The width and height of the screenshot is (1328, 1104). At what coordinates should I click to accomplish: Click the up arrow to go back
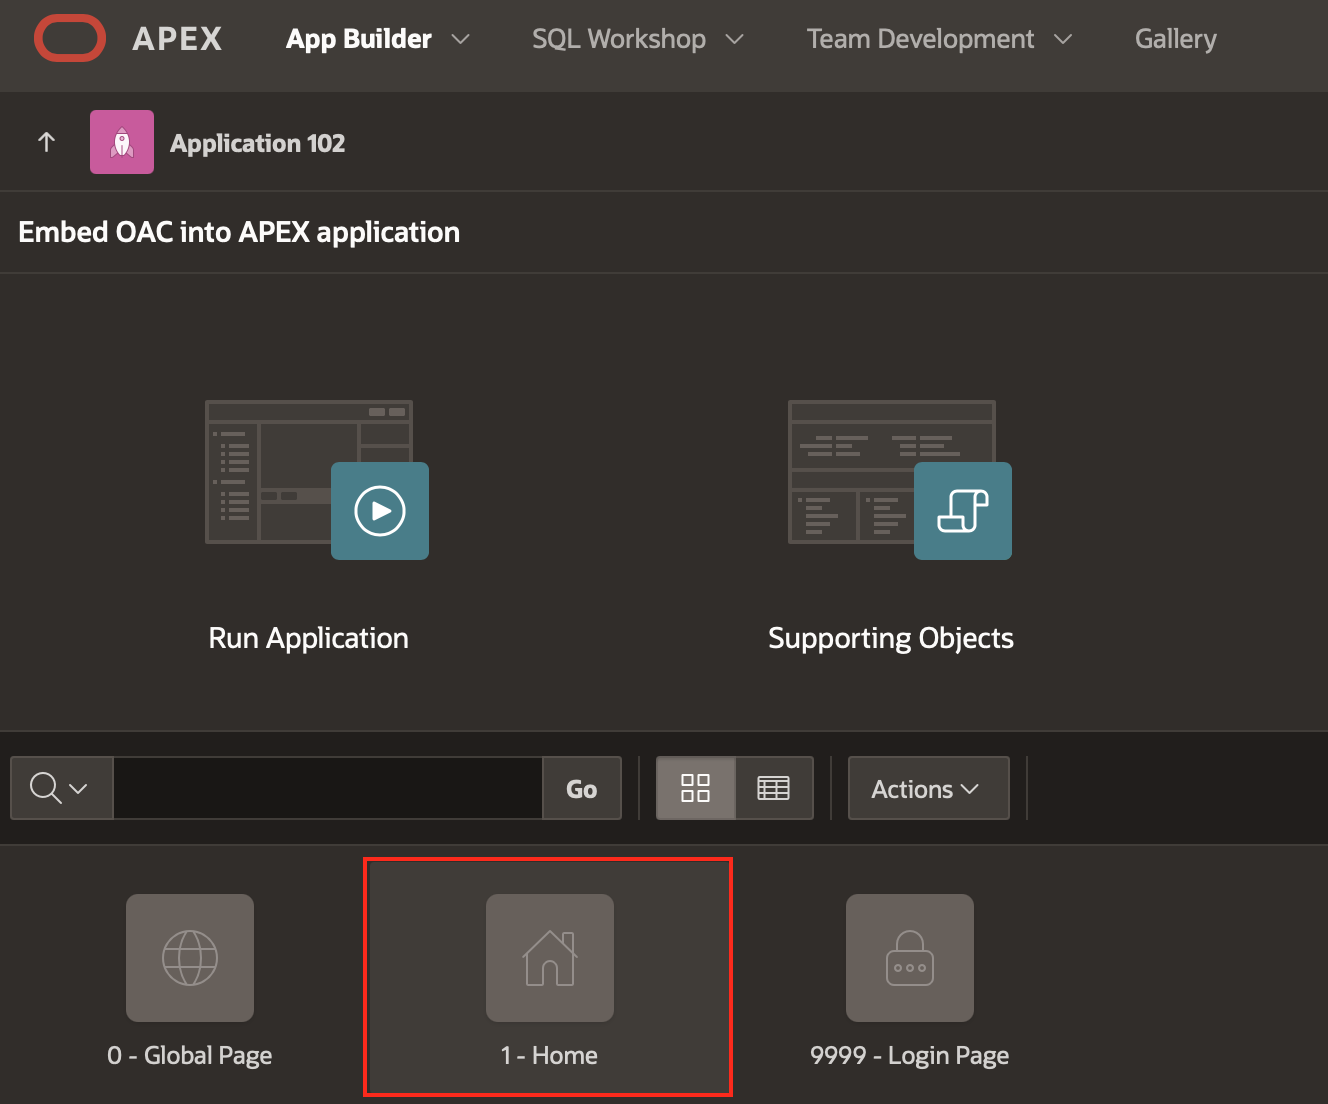46,142
